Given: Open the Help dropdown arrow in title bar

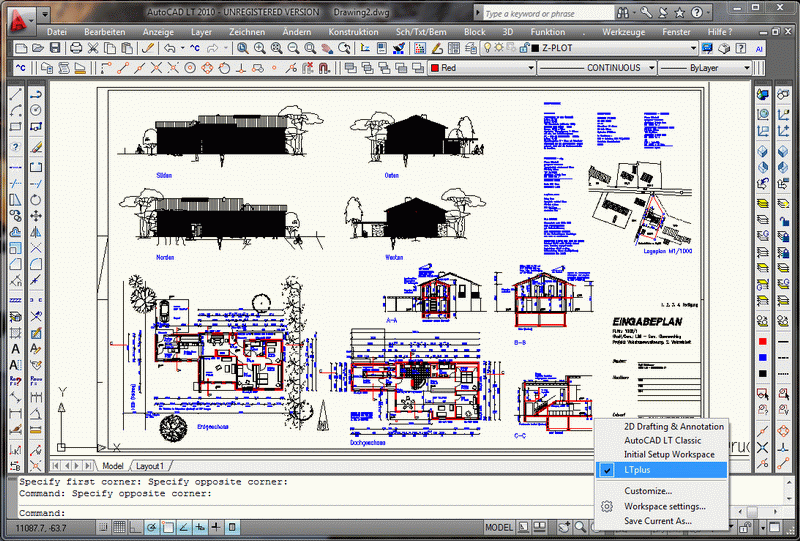Looking at the screenshot, I should 709,13.
